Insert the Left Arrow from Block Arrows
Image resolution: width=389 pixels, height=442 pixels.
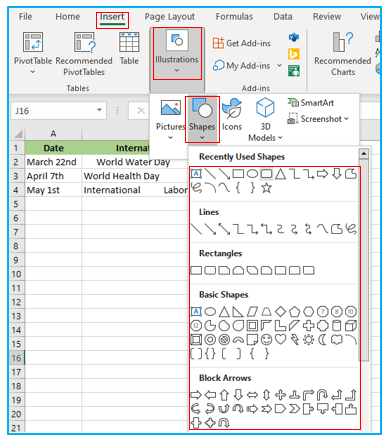(210, 395)
